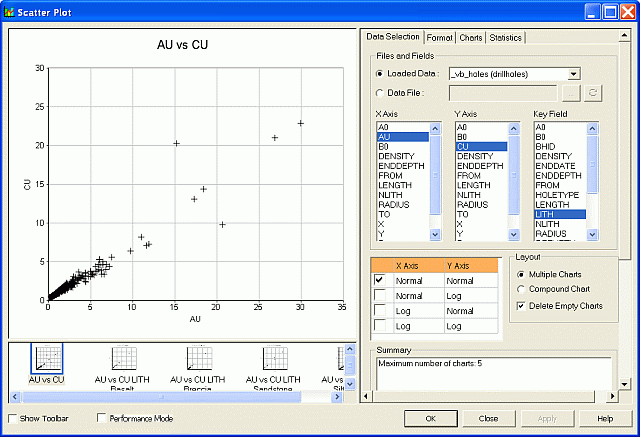Toggle the Performance Mode checkbox
Viewport: 640px width, 437px height.
[102, 418]
